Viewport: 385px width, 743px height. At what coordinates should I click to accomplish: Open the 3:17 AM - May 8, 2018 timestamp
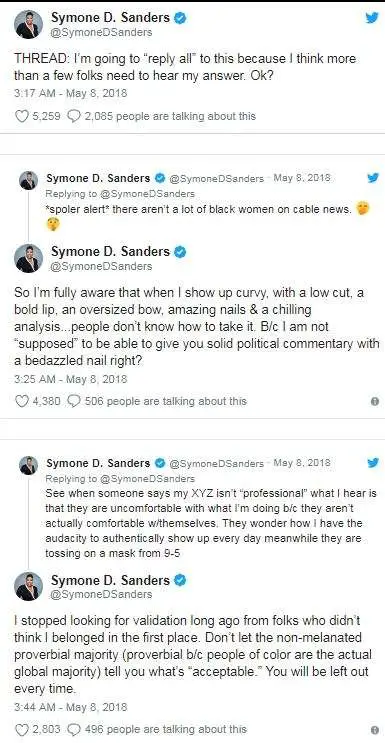click(71, 93)
